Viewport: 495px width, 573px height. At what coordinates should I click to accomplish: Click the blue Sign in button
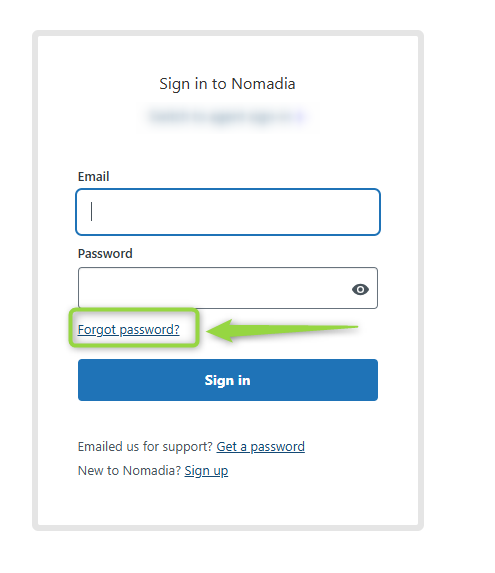point(228,380)
